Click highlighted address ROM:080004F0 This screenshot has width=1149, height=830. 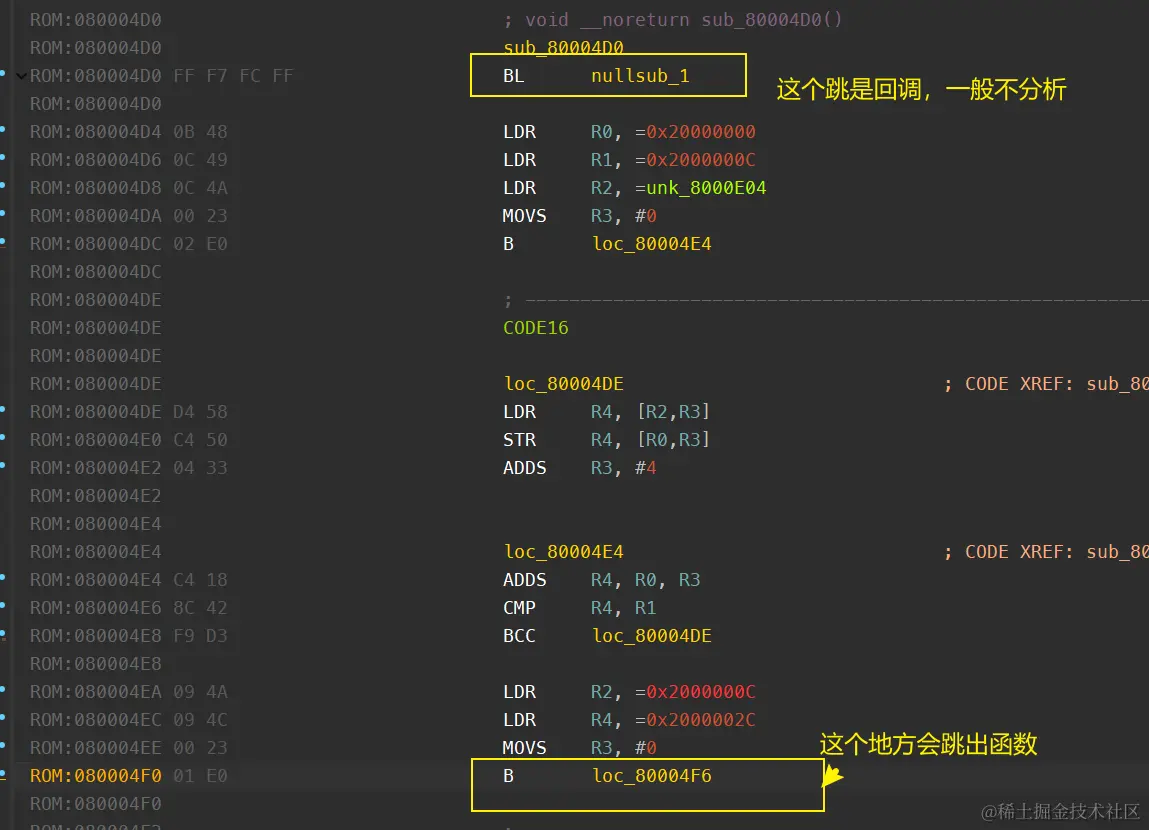95,776
